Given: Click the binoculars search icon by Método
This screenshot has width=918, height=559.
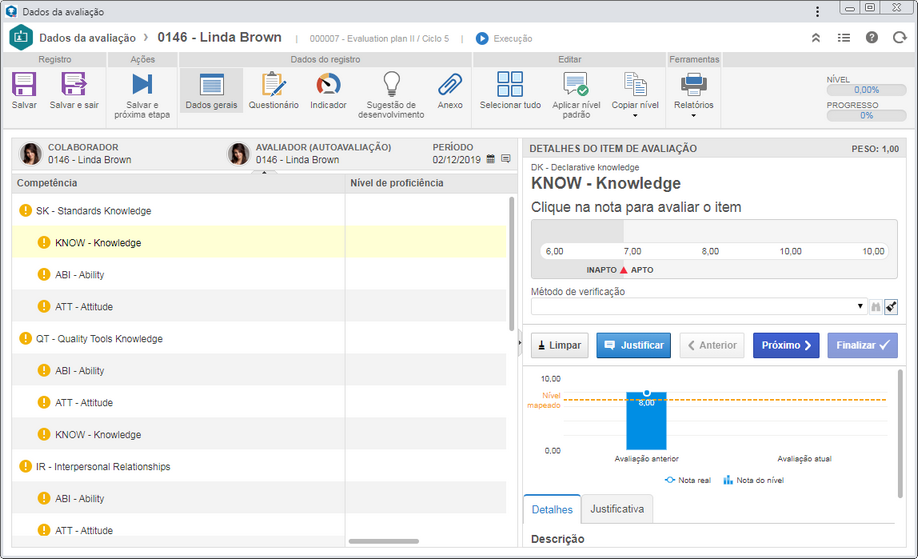Looking at the screenshot, I should point(876,307).
